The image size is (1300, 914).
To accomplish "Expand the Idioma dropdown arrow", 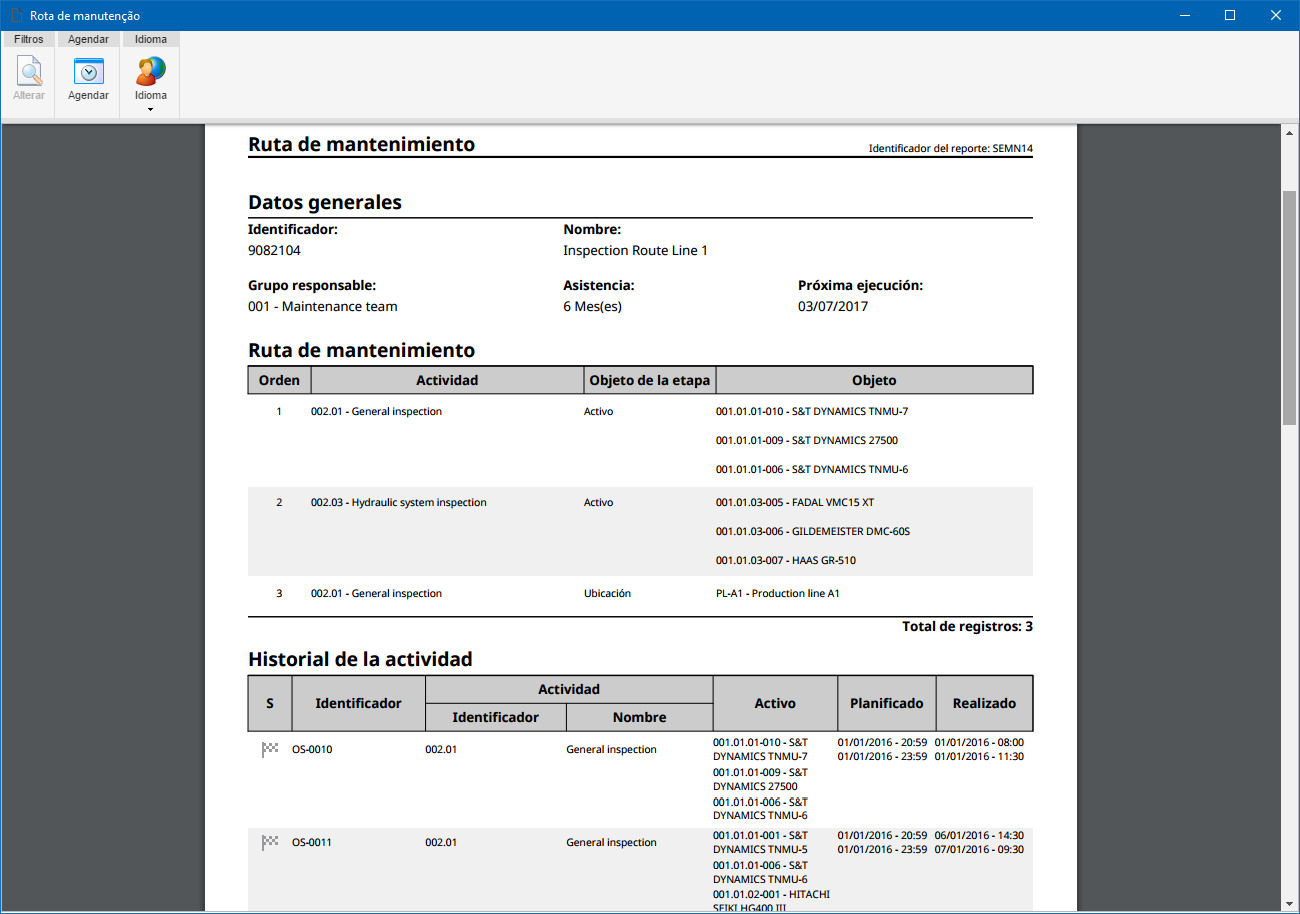I will (x=151, y=109).
